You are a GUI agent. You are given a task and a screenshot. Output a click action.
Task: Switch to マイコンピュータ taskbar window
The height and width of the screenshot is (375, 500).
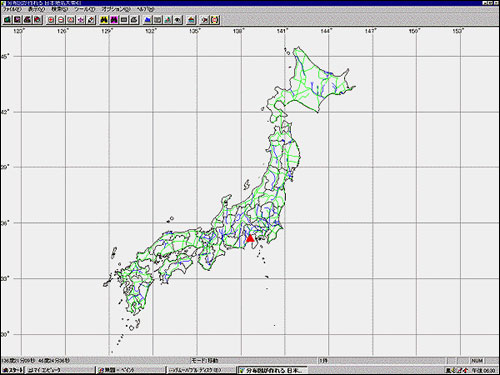[x=61, y=370]
